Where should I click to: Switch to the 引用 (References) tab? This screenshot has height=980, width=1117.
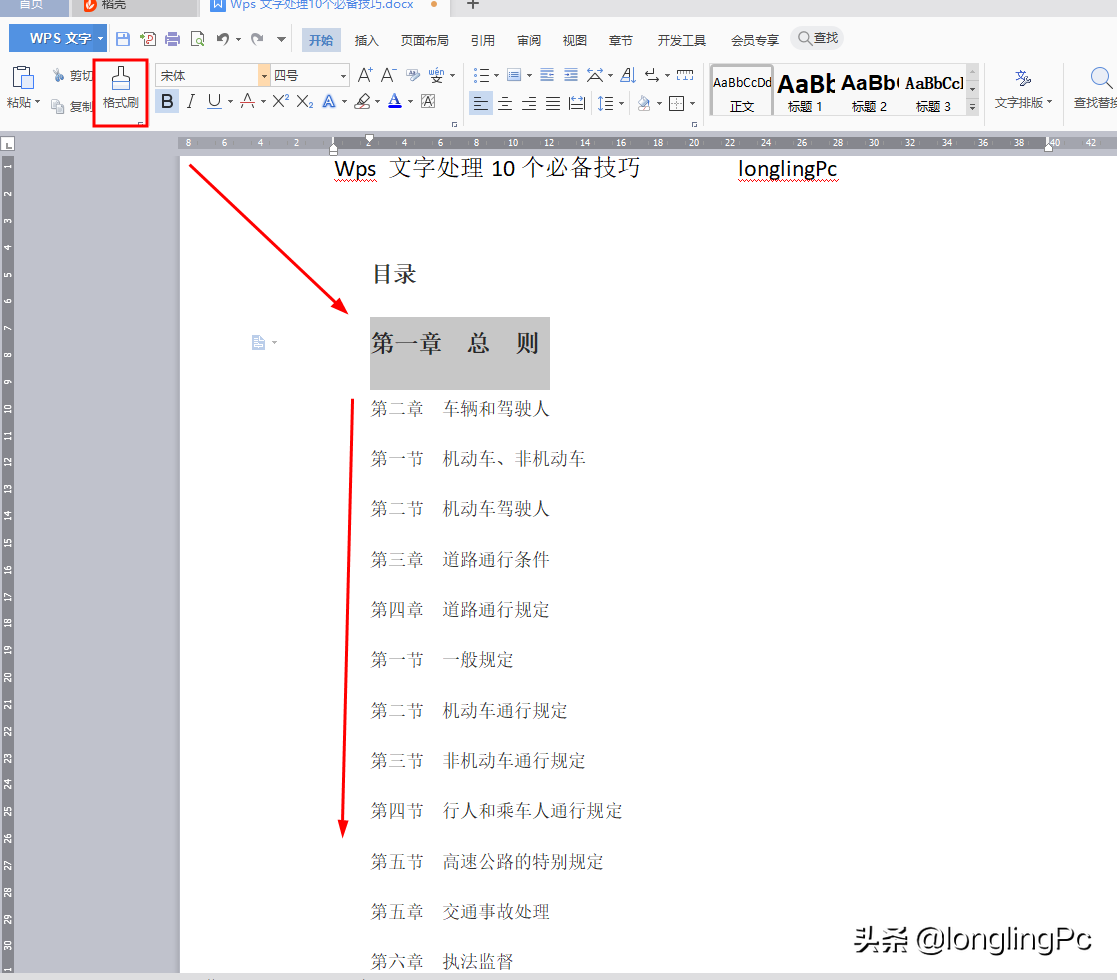[x=482, y=41]
